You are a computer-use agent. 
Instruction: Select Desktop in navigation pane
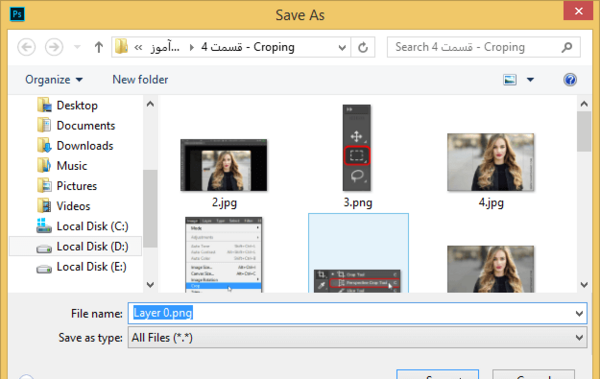pos(77,105)
